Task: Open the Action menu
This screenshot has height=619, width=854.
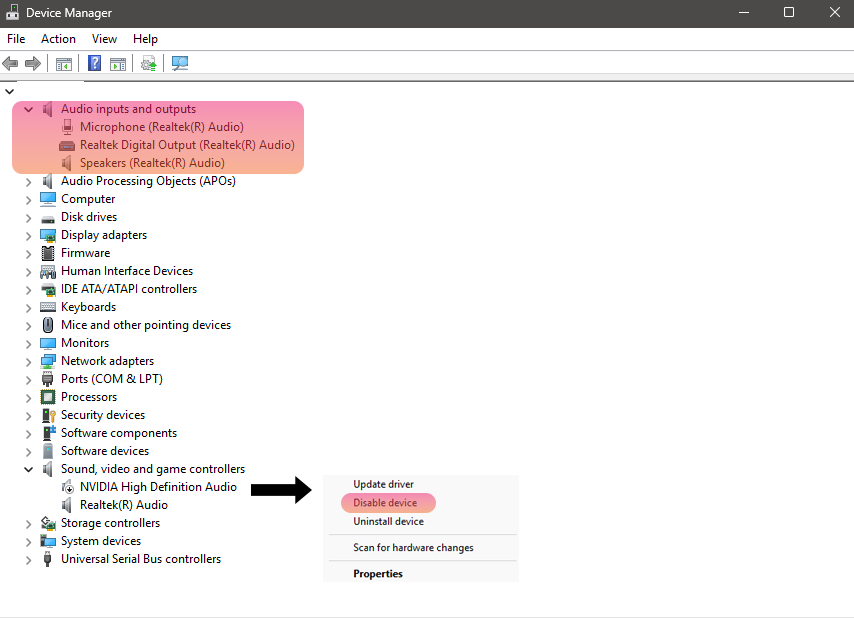Action: coord(58,39)
